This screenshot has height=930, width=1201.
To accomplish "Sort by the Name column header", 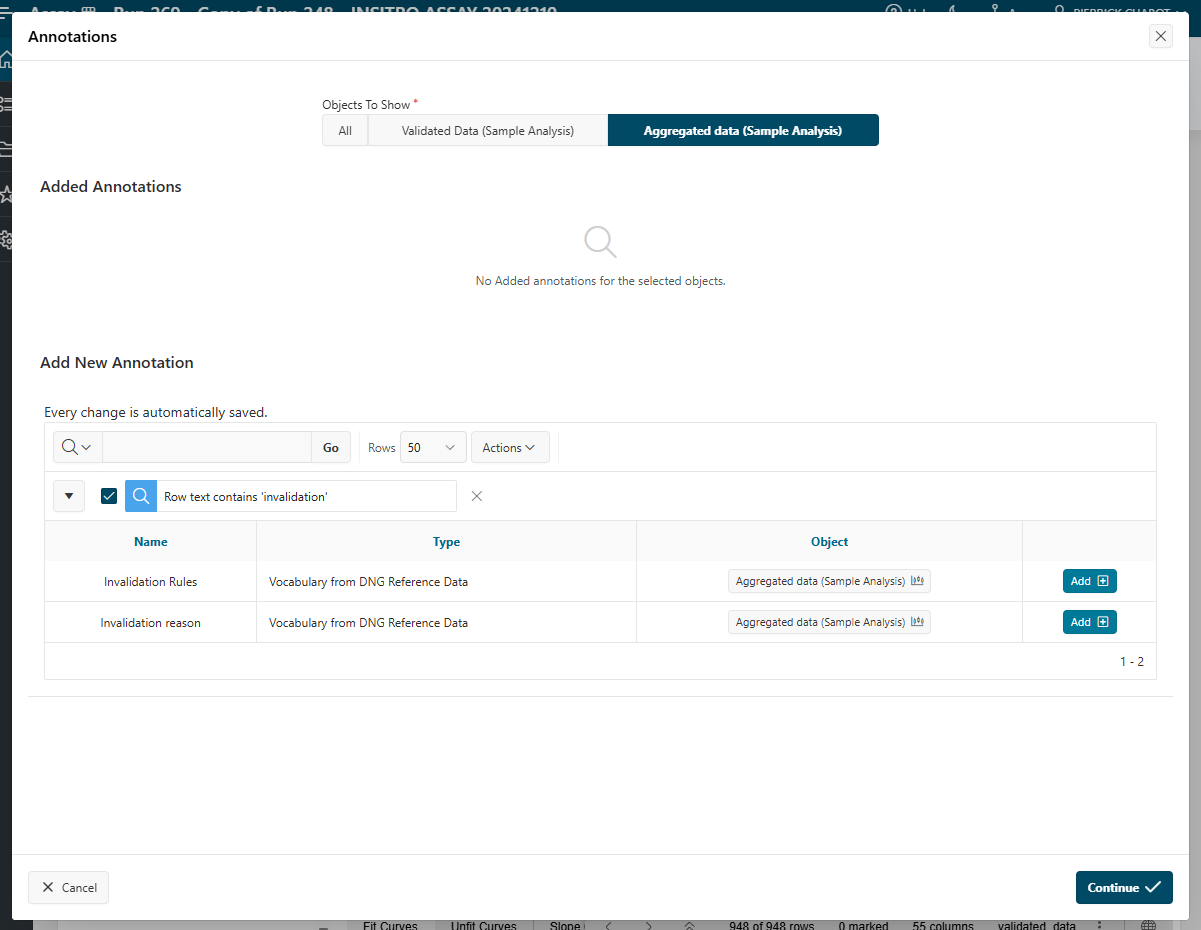I will tap(151, 541).
